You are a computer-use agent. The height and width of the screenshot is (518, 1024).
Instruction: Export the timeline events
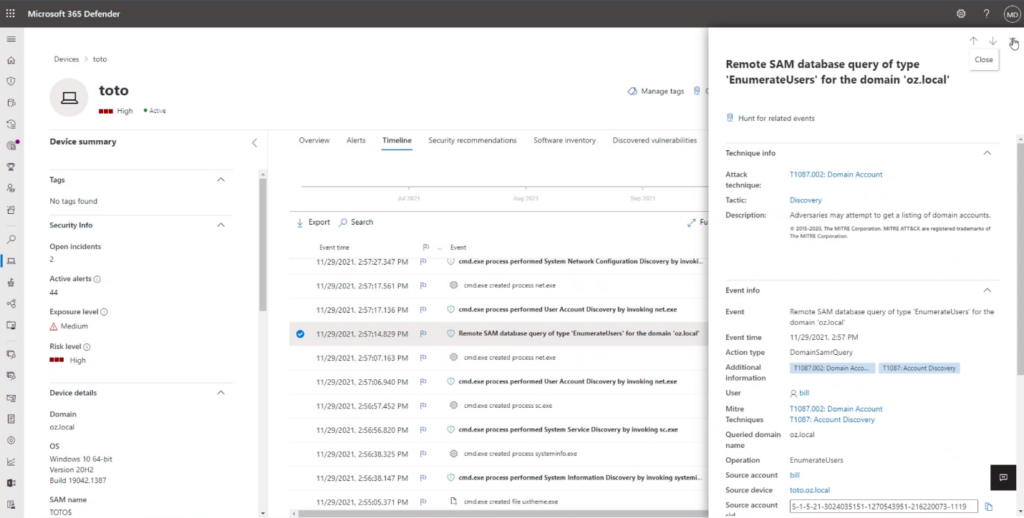coord(313,222)
